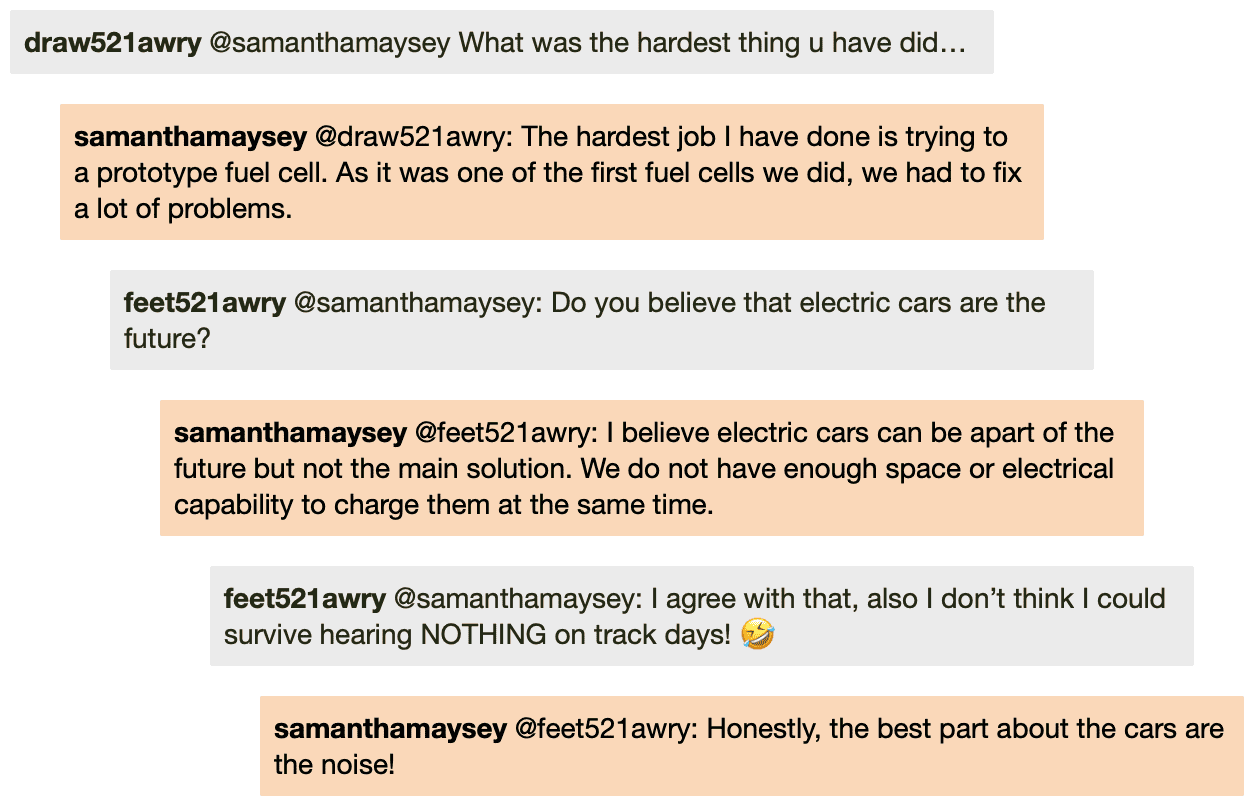Select the reply about car noise
The height and width of the screenshot is (806, 1252).
[x=752, y=746]
